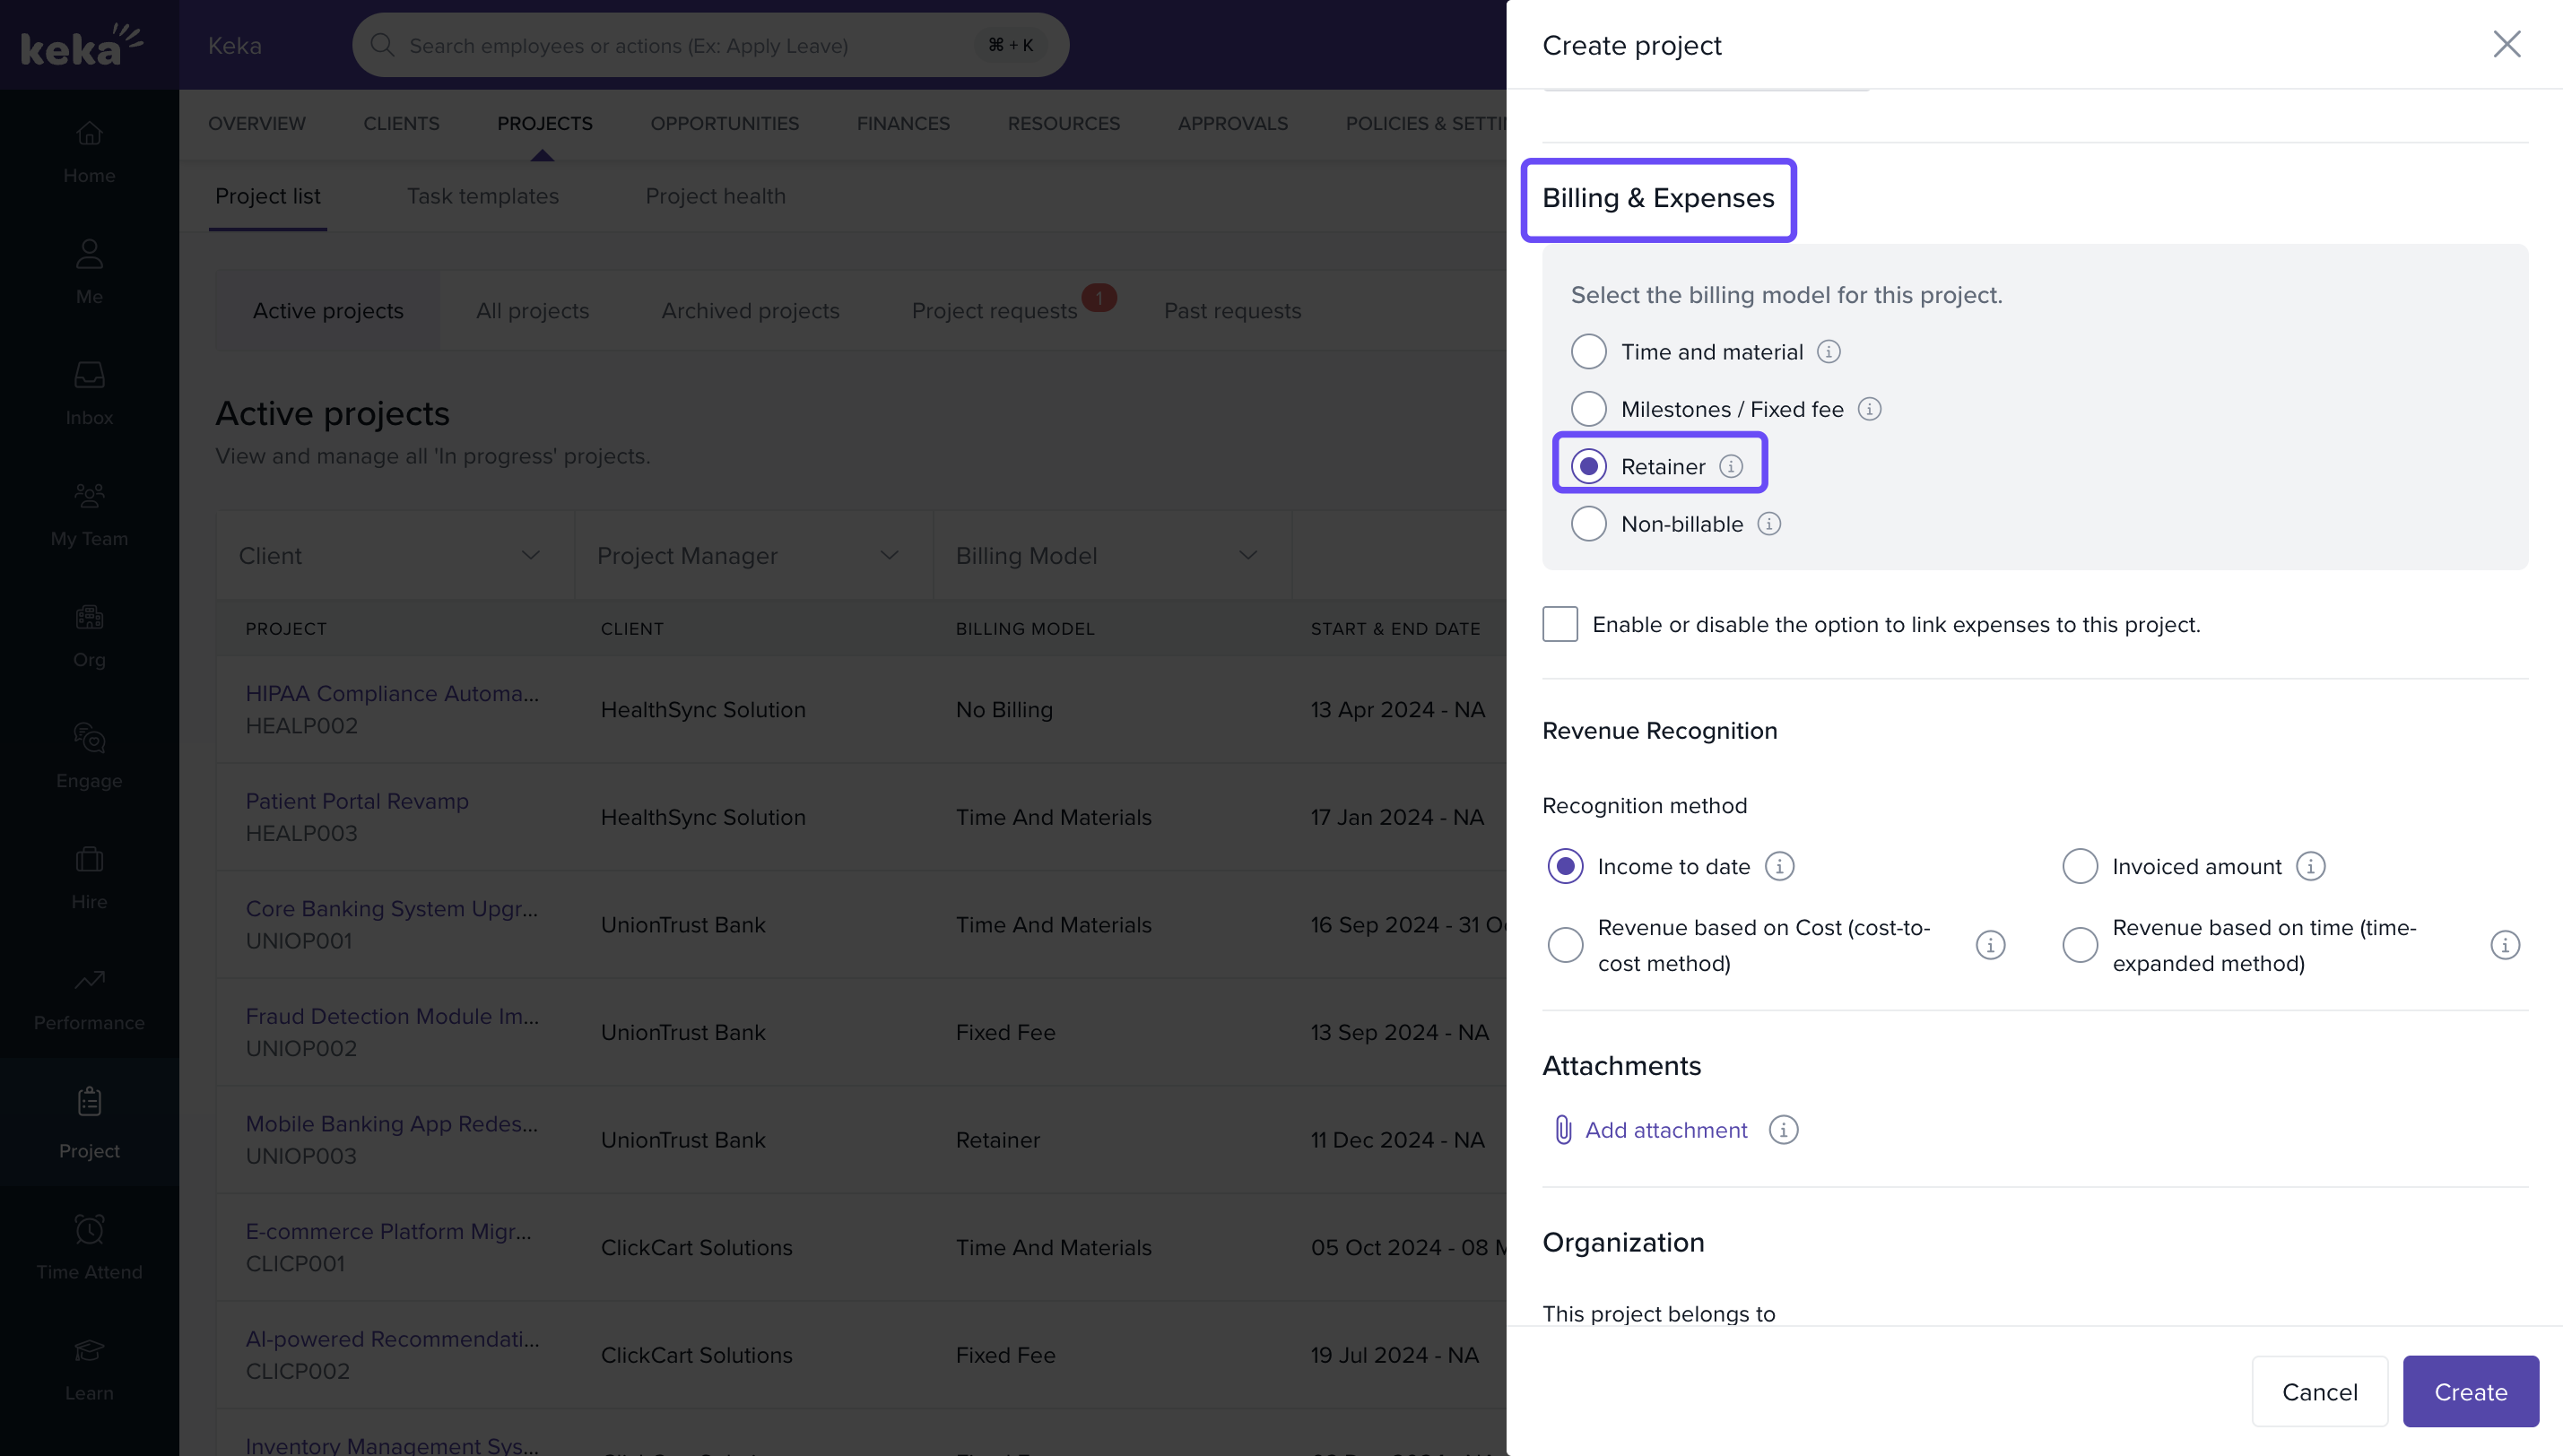Click info icon beside Invoiced amount
Viewport: 2563px width, 1456px height.
[x=2310, y=866]
